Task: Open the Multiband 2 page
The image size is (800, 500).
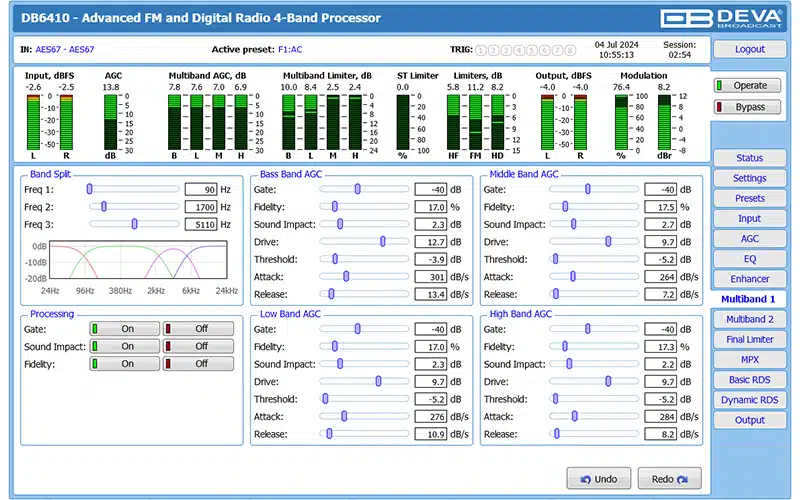Action: tap(749, 319)
